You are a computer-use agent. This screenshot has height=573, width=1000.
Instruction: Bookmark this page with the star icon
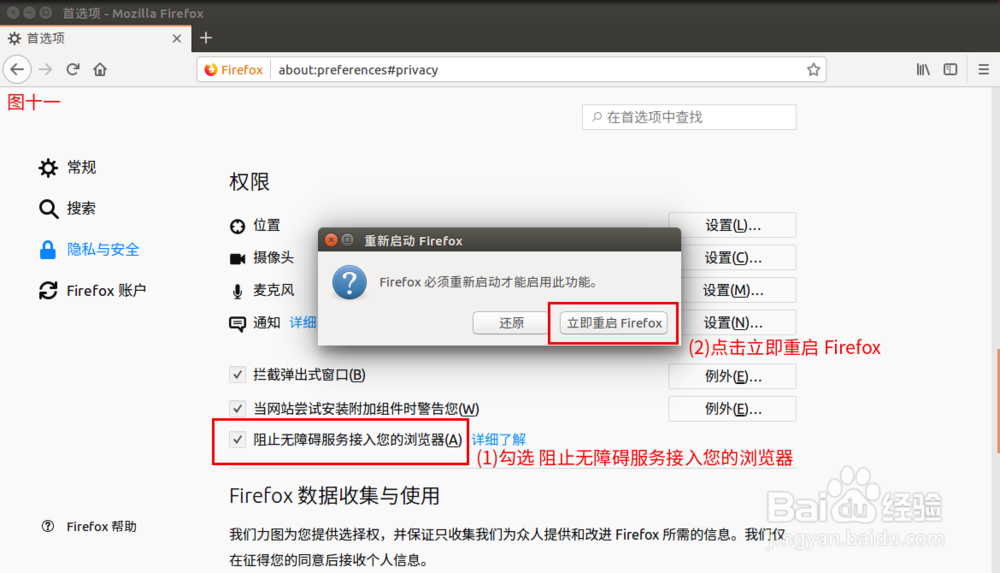click(813, 70)
